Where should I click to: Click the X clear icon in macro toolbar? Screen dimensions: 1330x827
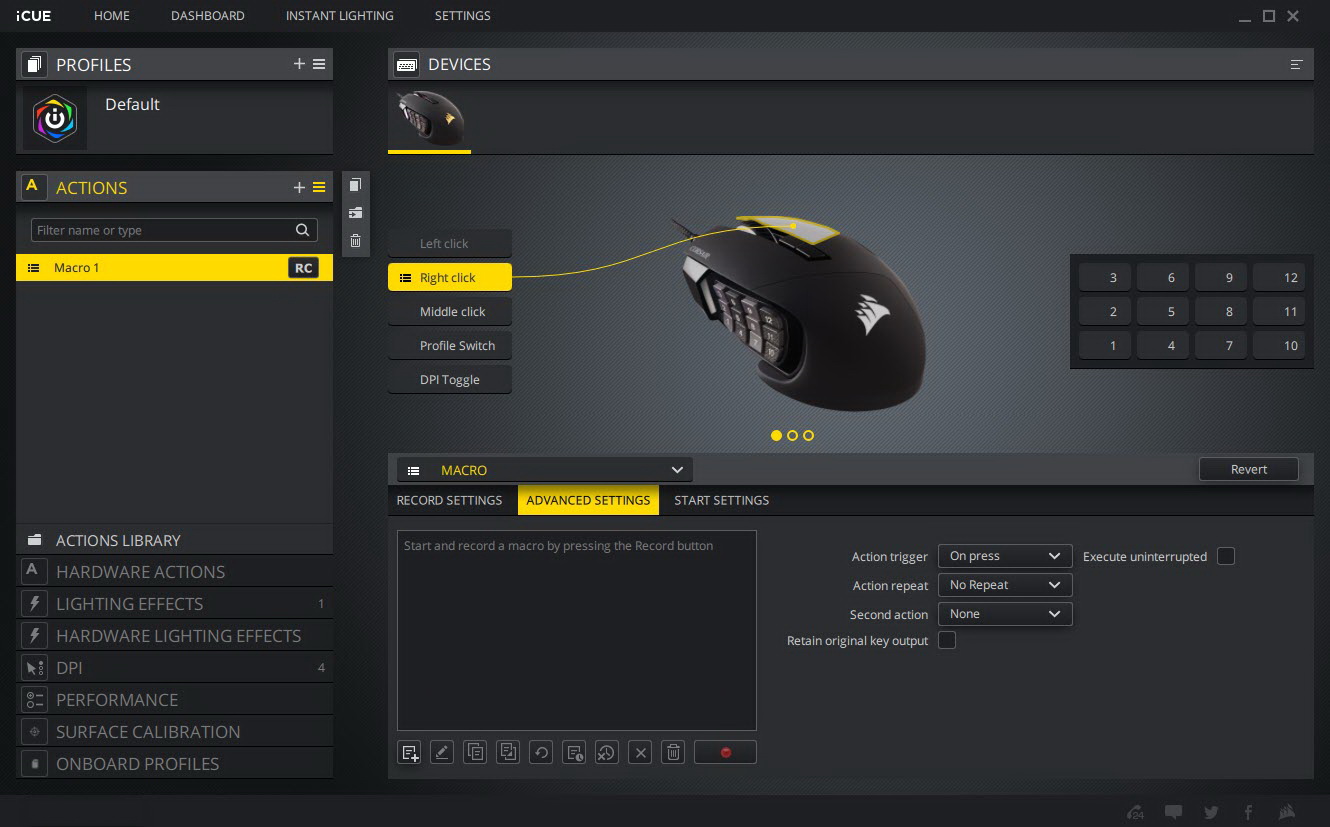(640, 753)
